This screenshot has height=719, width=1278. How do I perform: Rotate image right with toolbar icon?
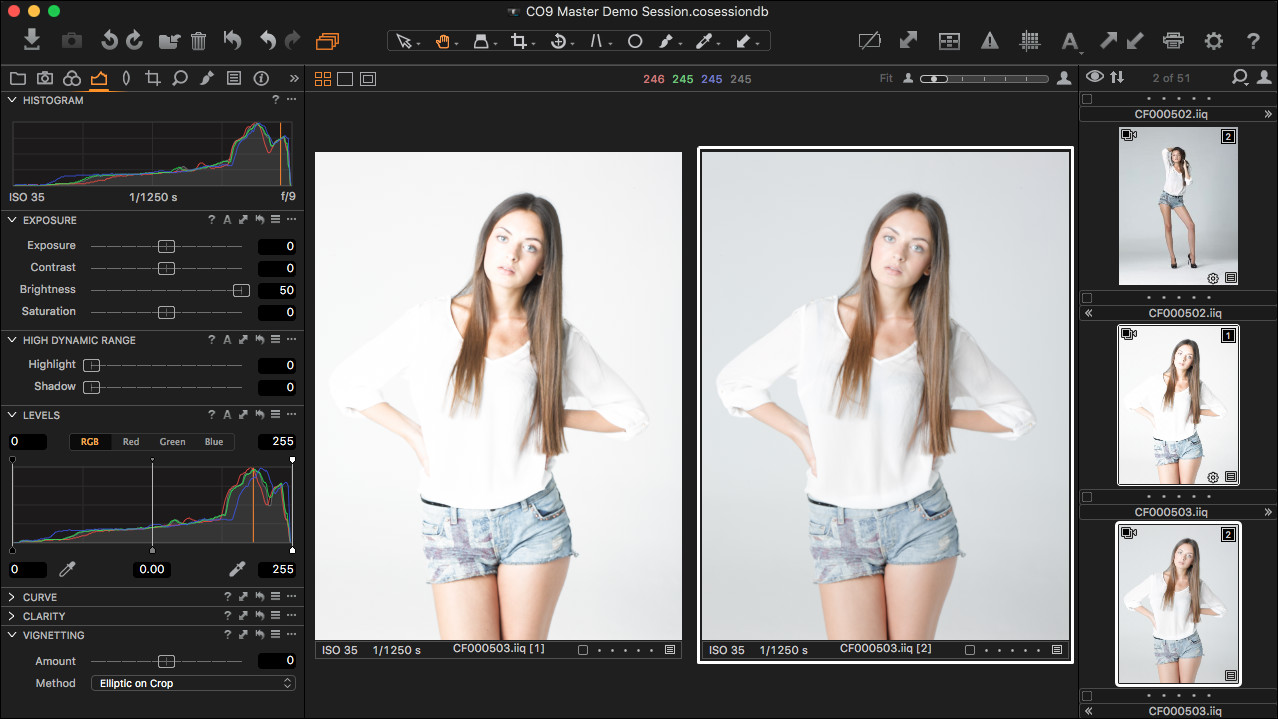point(135,41)
